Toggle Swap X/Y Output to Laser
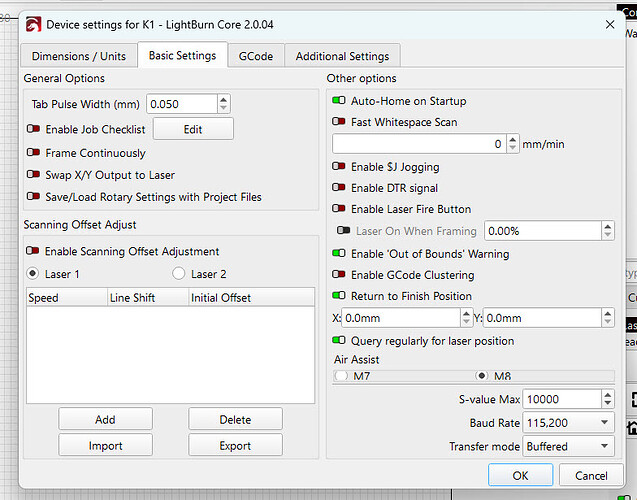637x500 pixels. coord(35,175)
